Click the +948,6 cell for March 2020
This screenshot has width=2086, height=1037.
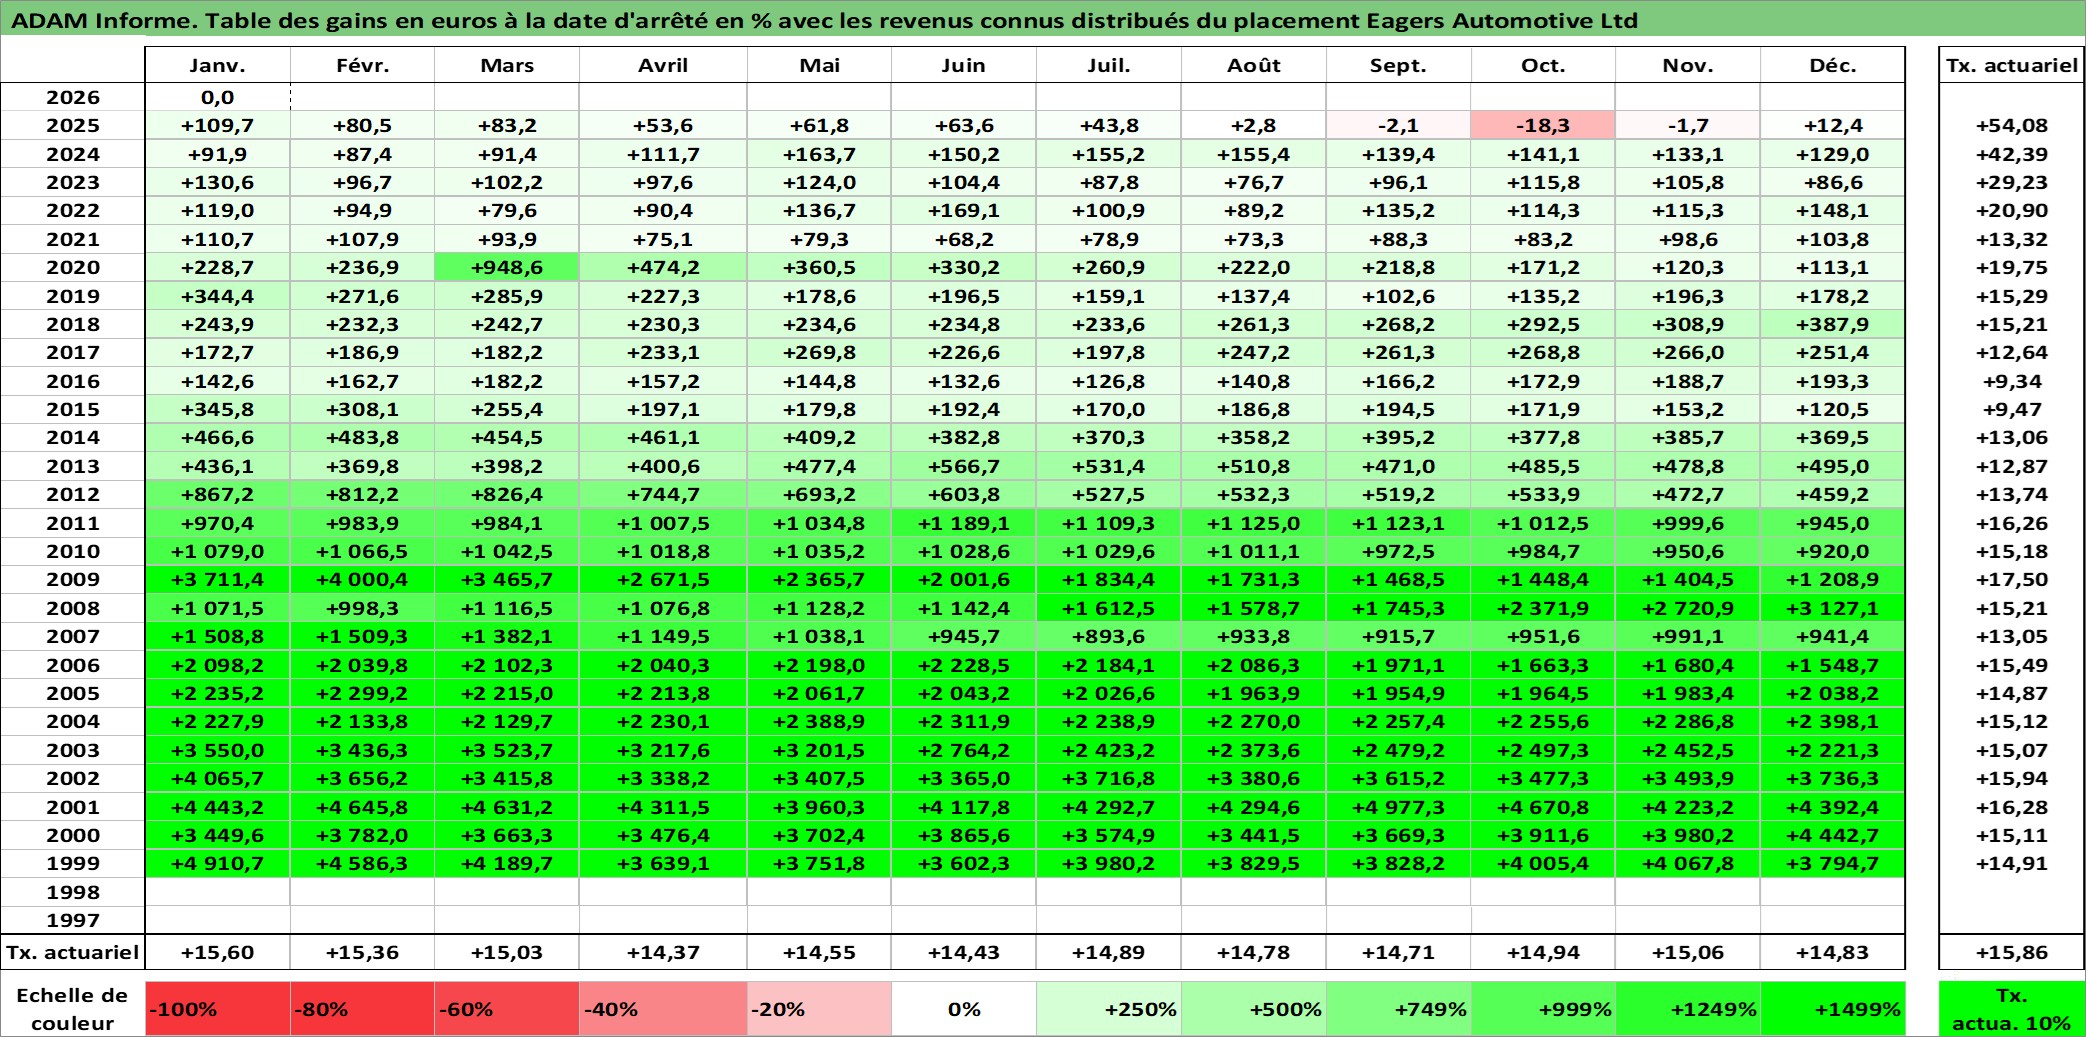[507, 267]
